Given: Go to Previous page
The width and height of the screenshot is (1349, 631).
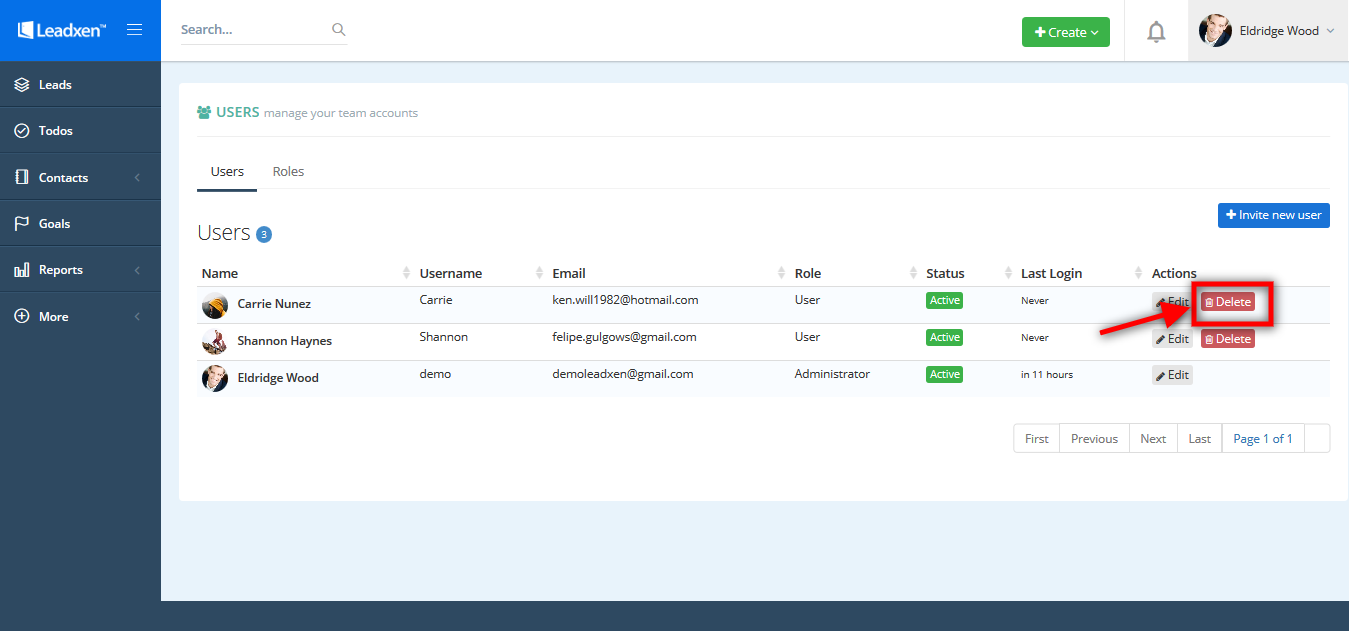Looking at the screenshot, I should pyautogui.click(x=1094, y=439).
